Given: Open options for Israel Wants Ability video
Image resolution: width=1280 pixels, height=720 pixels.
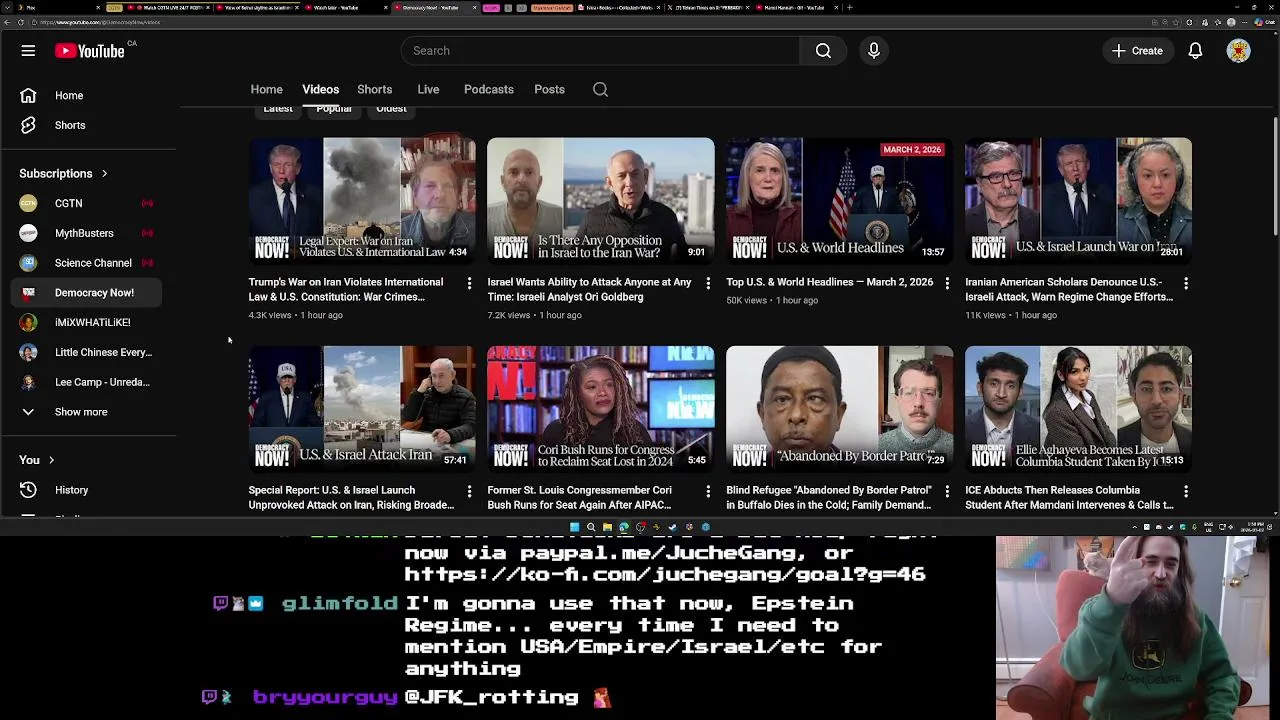Looking at the screenshot, I should tap(708, 284).
